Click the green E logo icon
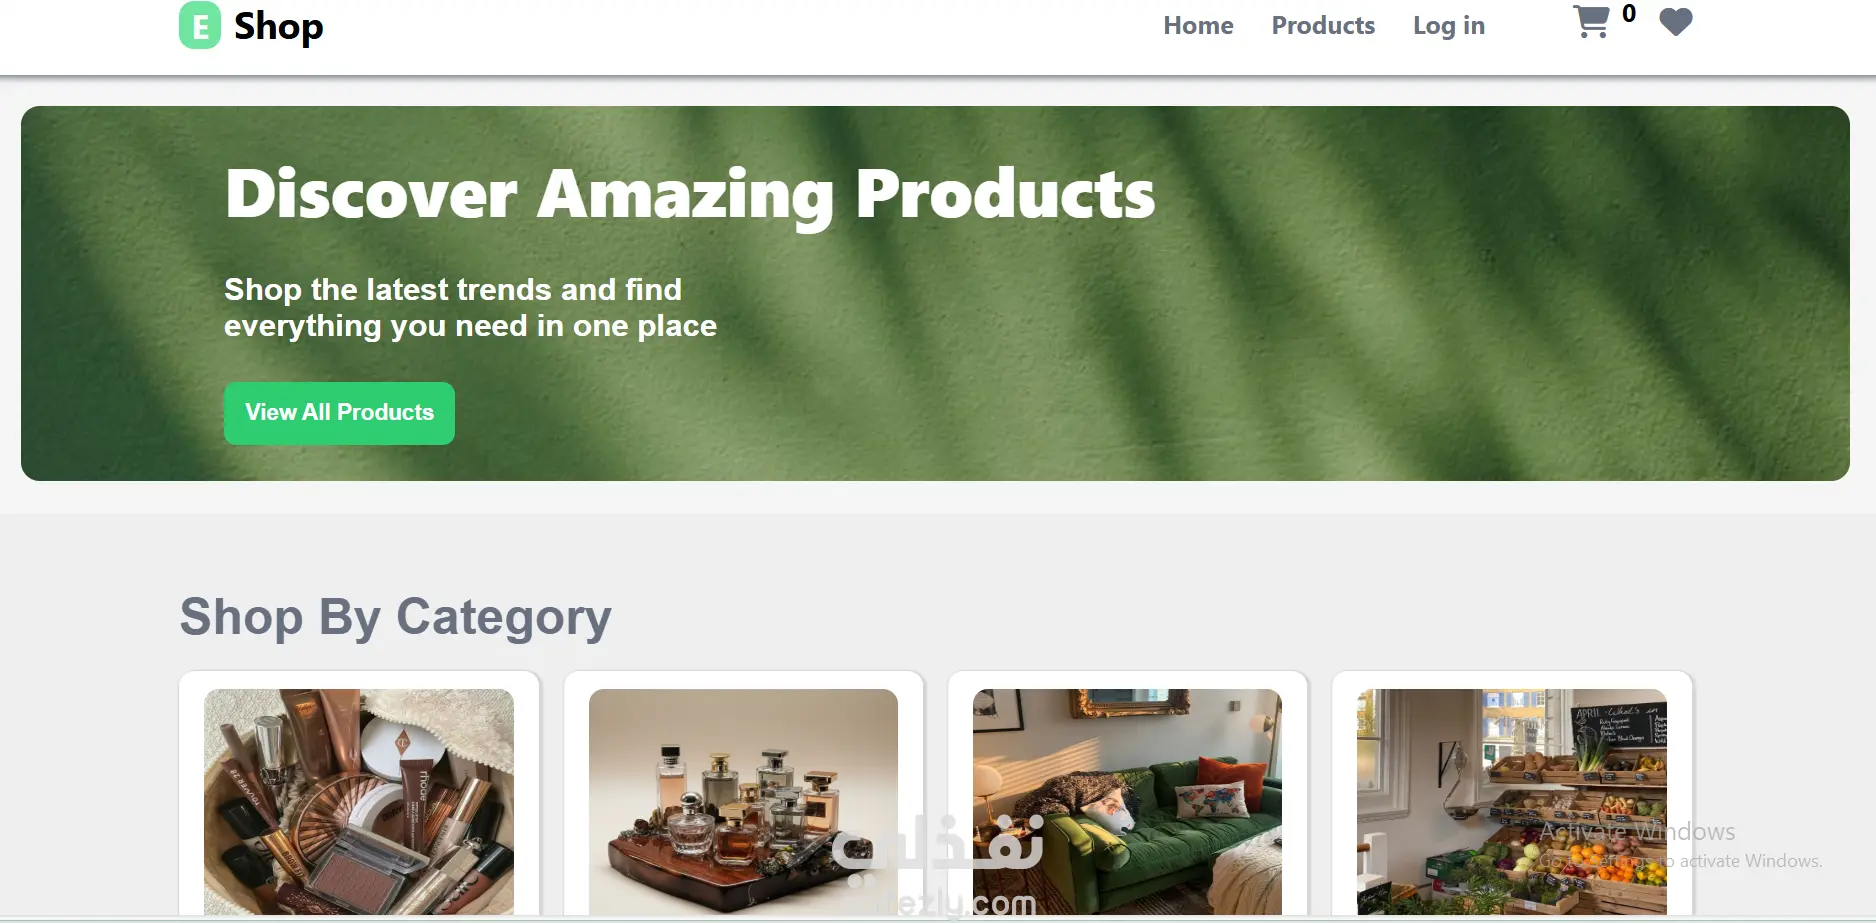The height and width of the screenshot is (923, 1876). point(200,25)
